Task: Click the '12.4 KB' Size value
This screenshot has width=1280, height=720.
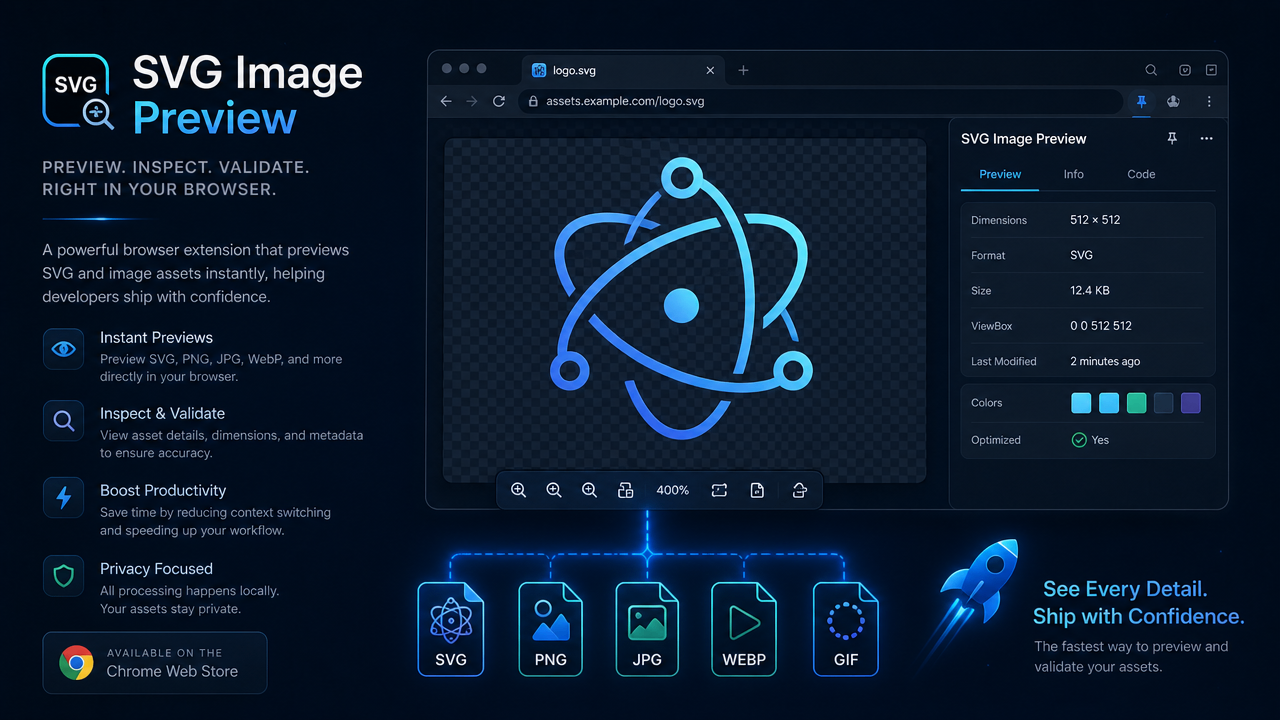Action: click(x=1090, y=290)
